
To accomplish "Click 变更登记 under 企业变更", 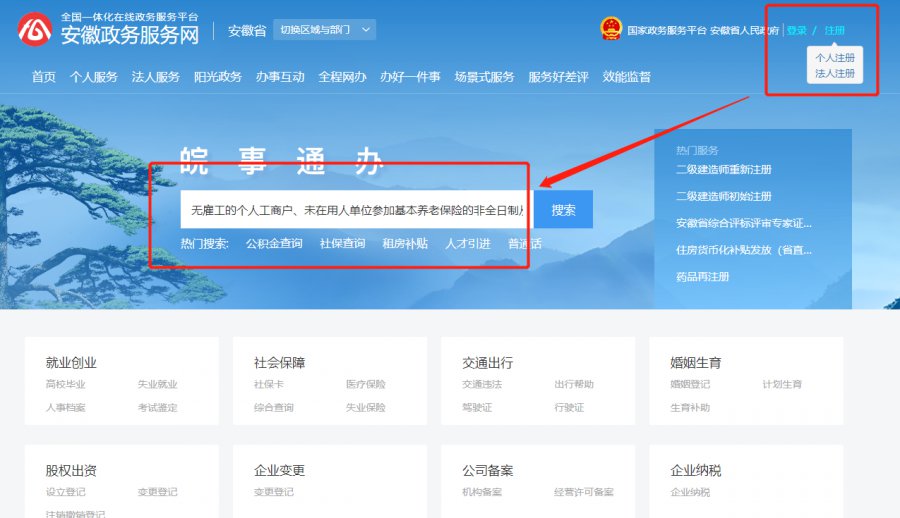I will (274, 492).
